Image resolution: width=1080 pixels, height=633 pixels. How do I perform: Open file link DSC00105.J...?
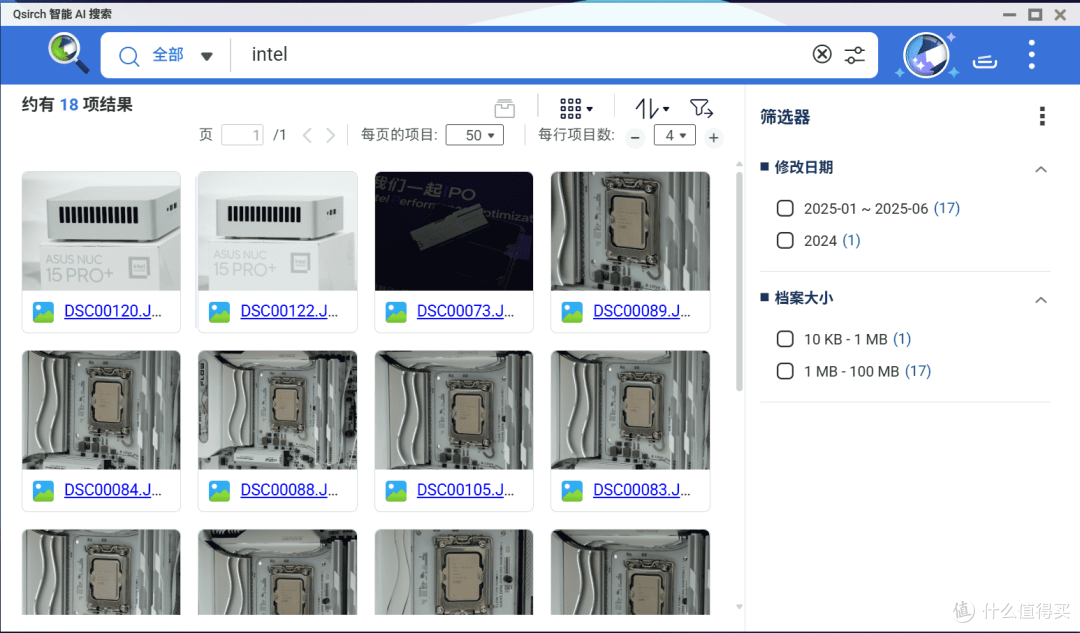coord(465,490)
